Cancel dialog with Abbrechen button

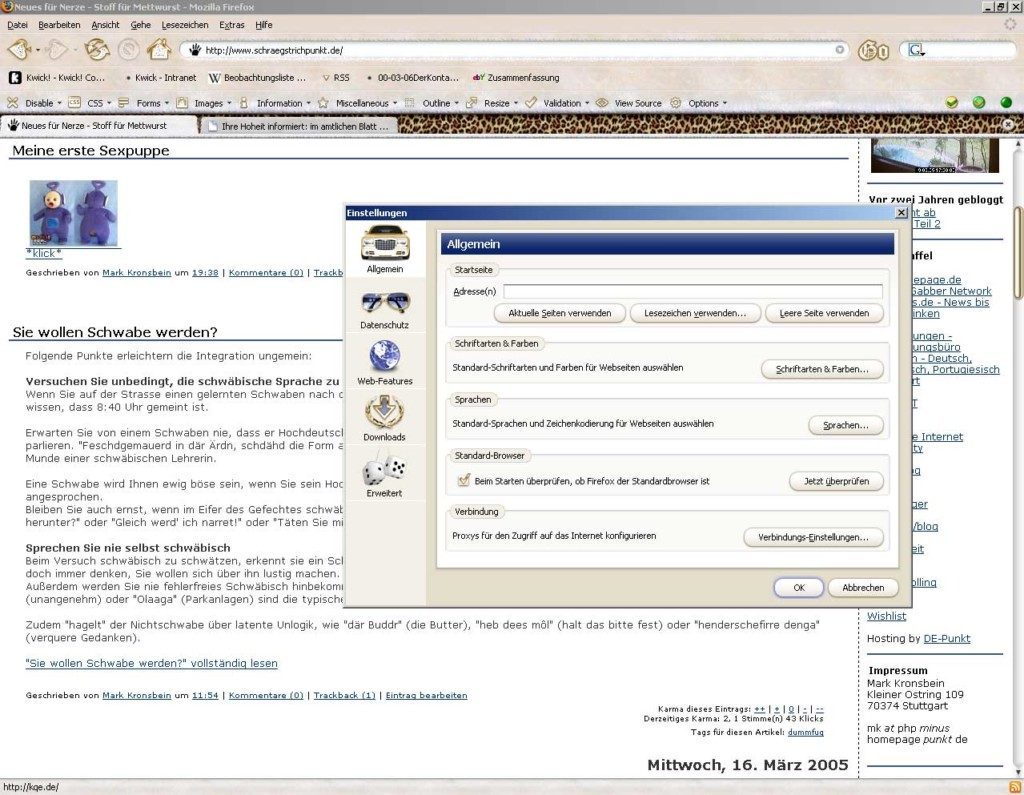click(x=863, y=587)
